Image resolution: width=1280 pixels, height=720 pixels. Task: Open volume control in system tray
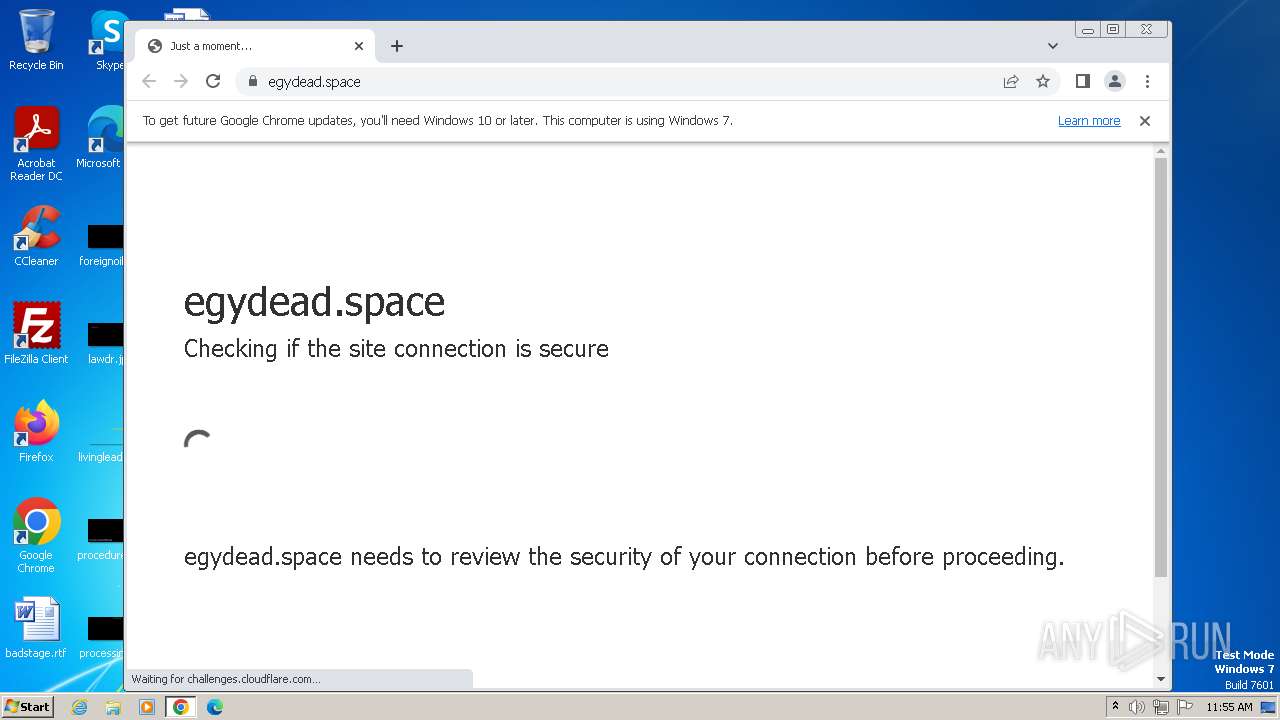coord(1137,707)
